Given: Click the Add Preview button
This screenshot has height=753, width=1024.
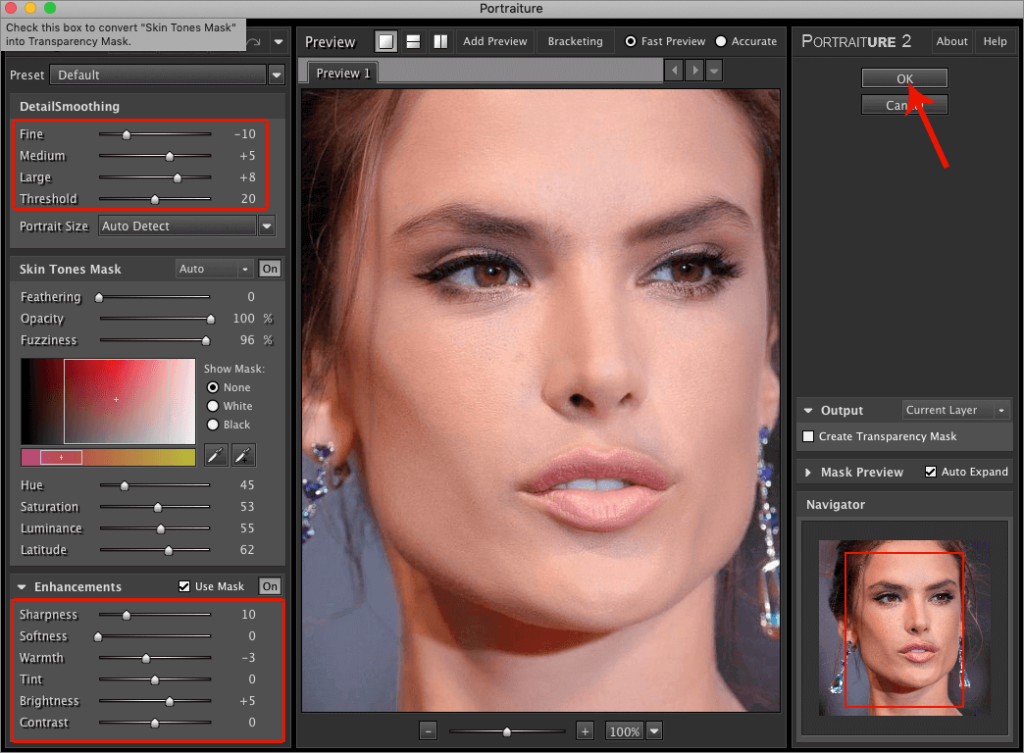Looking at the screenshot, I should (494, 42).
